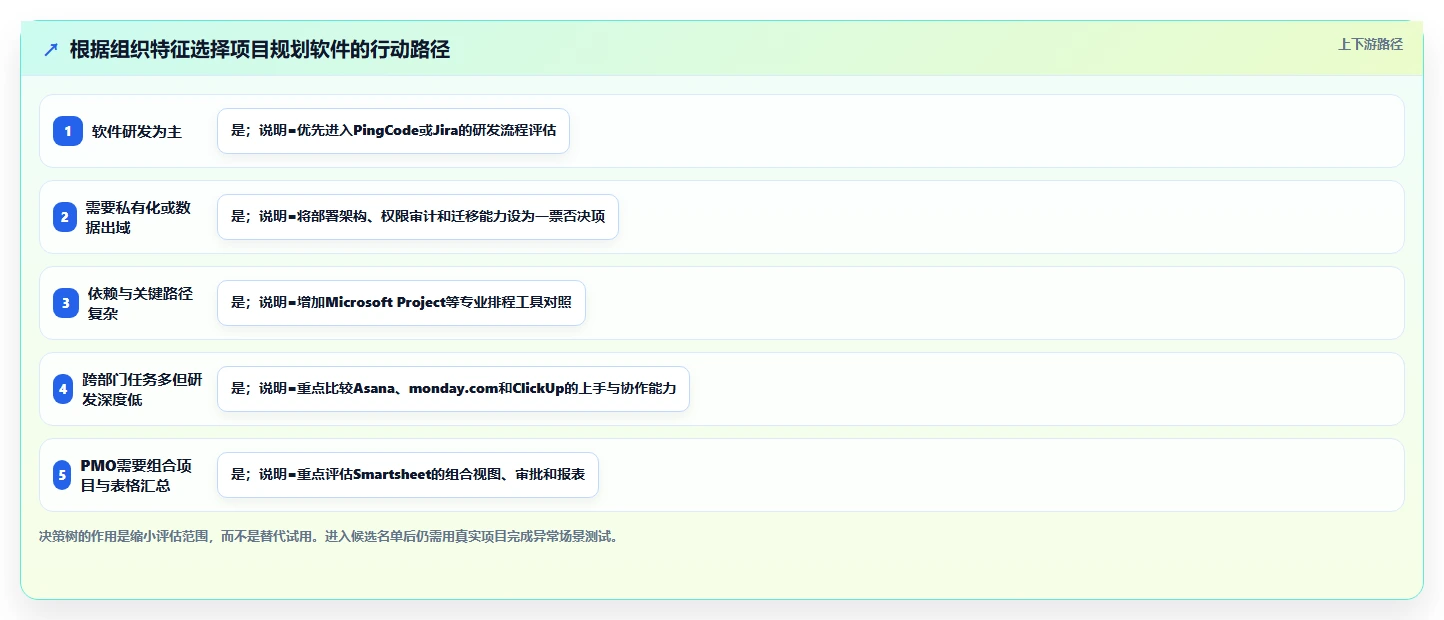Click the Microsoft Project answer box

[x=401, y=303]
